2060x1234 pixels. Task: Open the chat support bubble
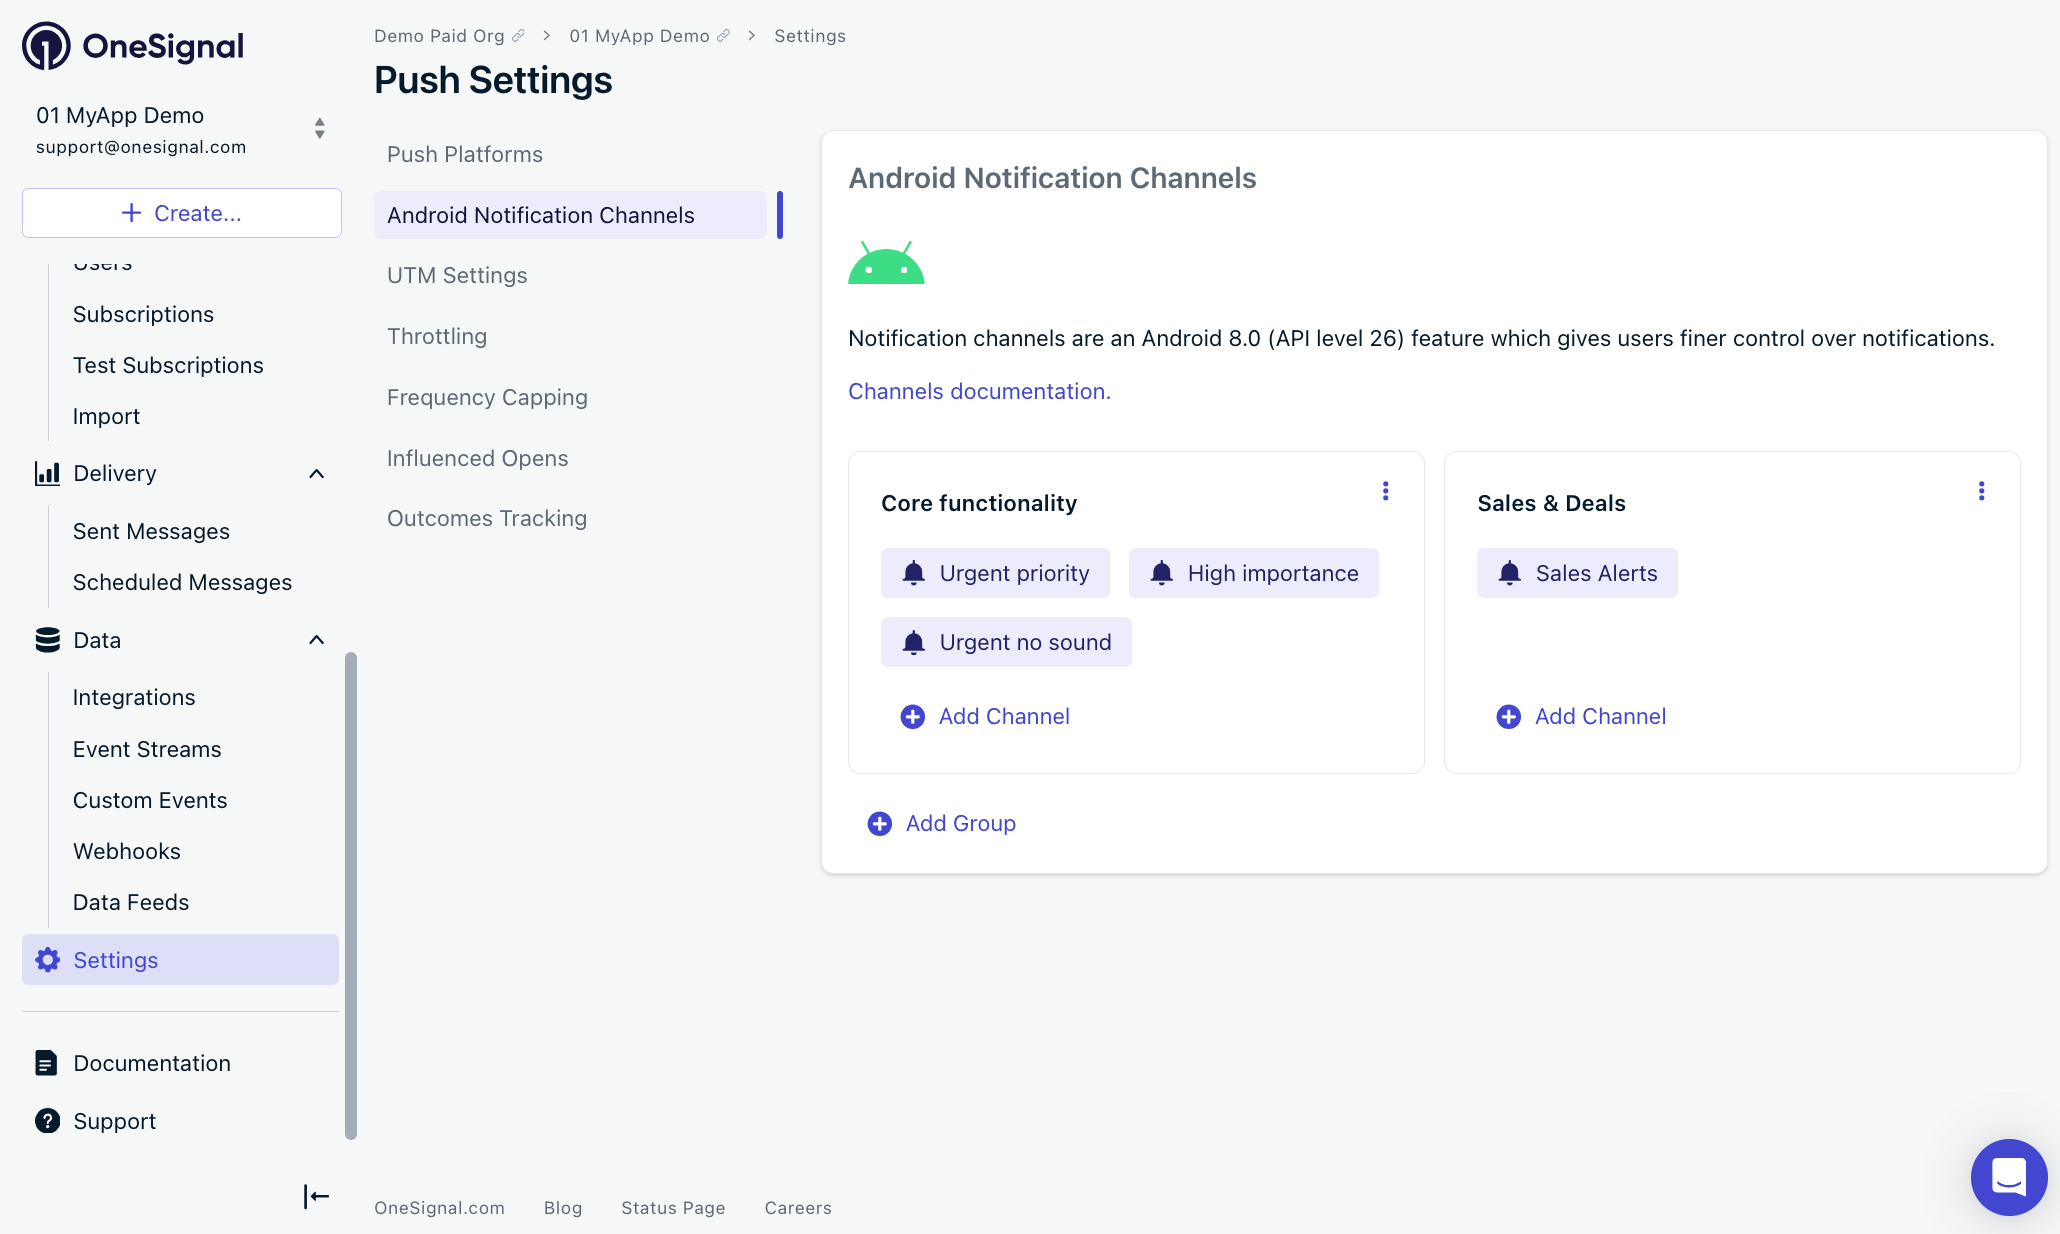(2008, 1177)
